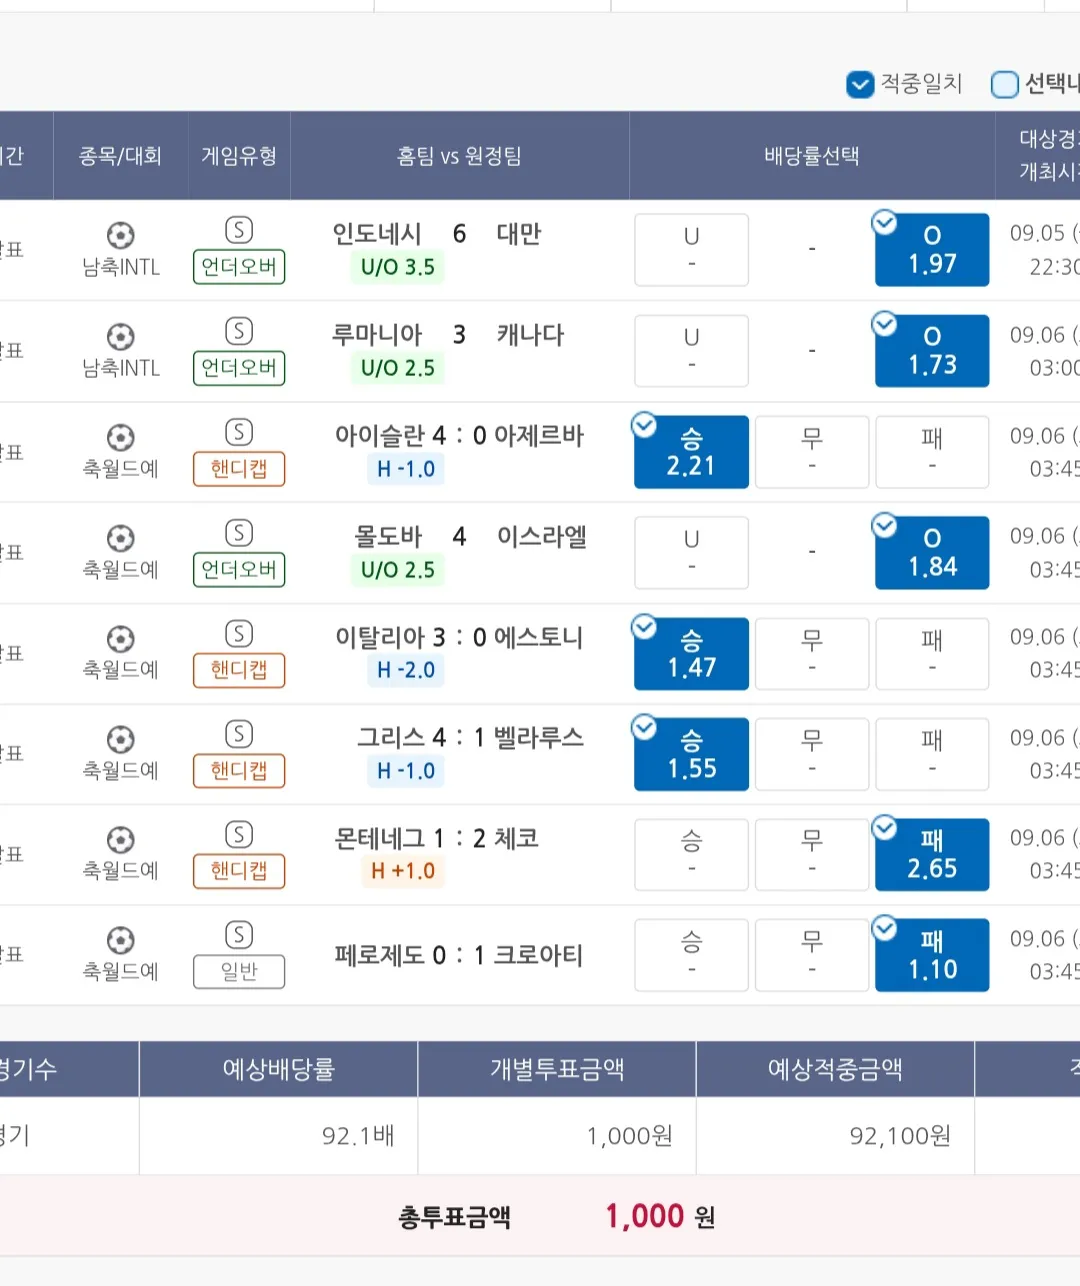Click the S badge in 그리스 row

[x=239, y=734]
